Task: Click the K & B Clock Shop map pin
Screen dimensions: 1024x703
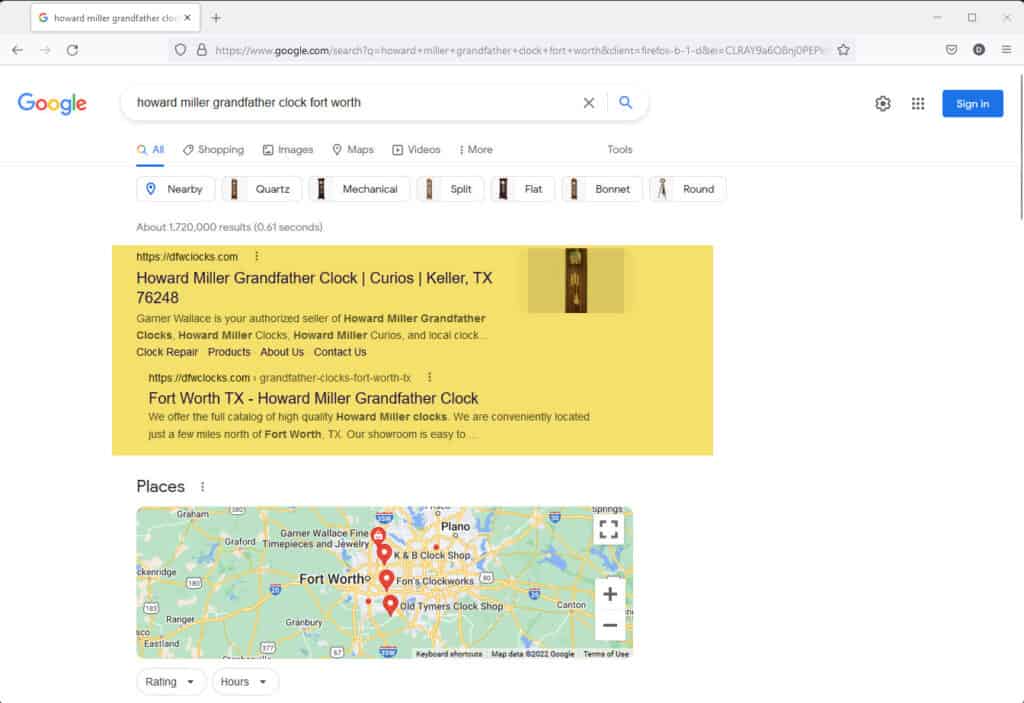Action: [x=384, y=553]
